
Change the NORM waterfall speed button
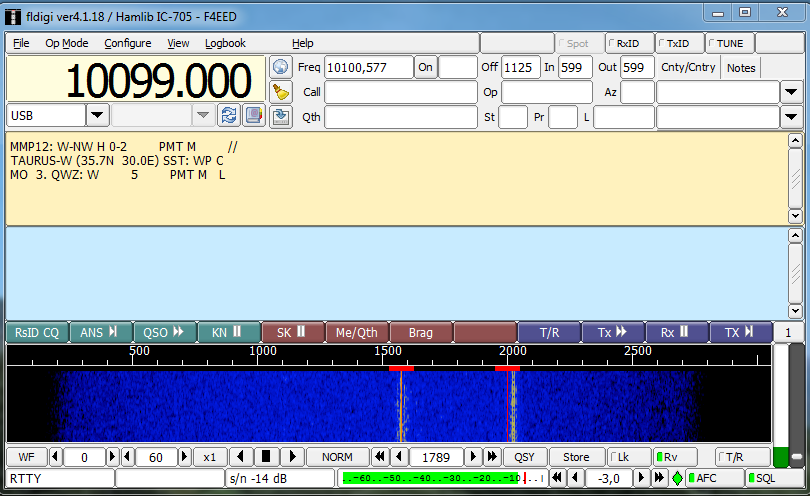(x=337, y=457)
